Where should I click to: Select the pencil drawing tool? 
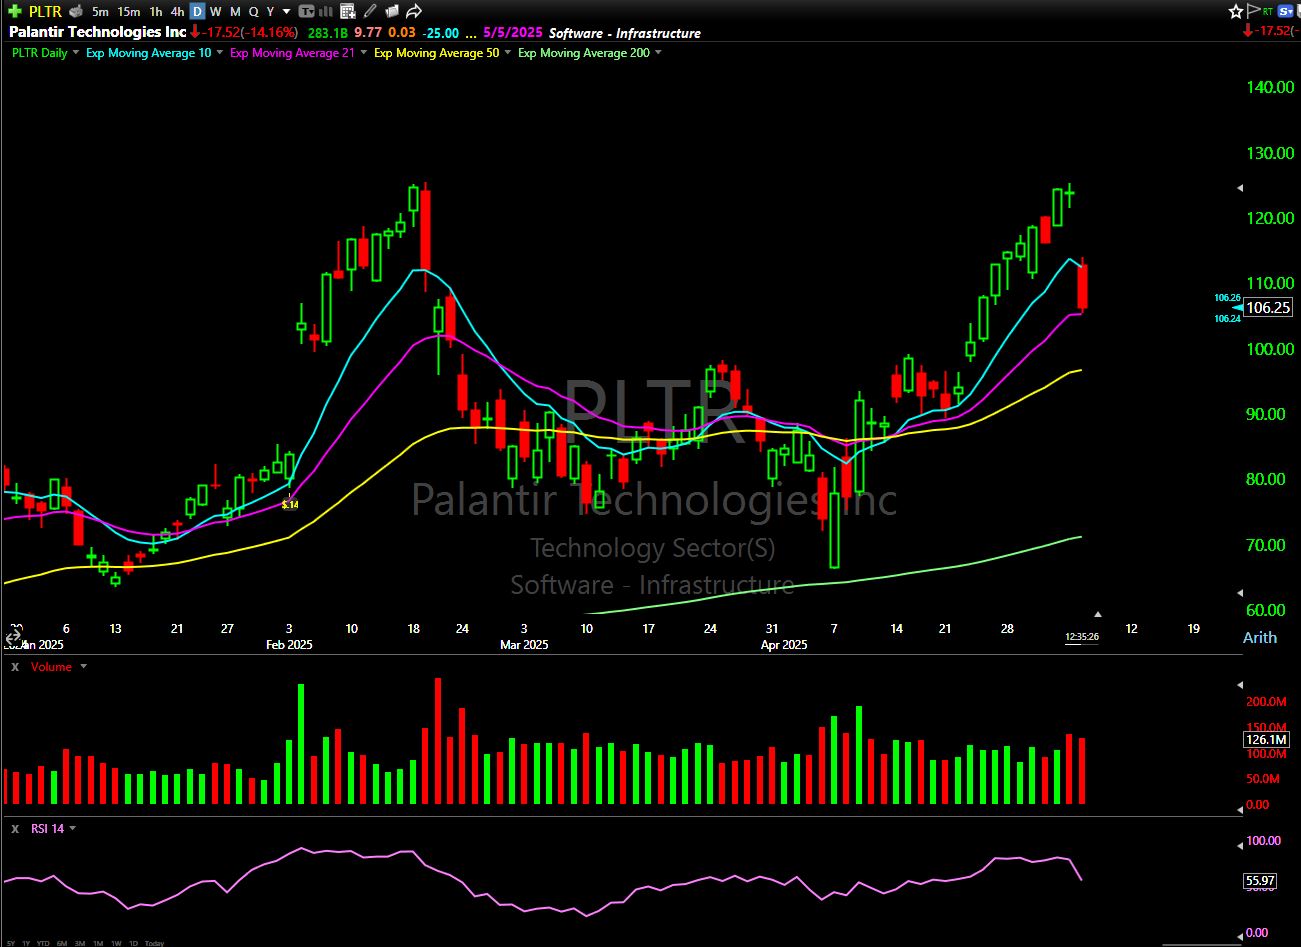pyautogui.click(x=370, y=11)
